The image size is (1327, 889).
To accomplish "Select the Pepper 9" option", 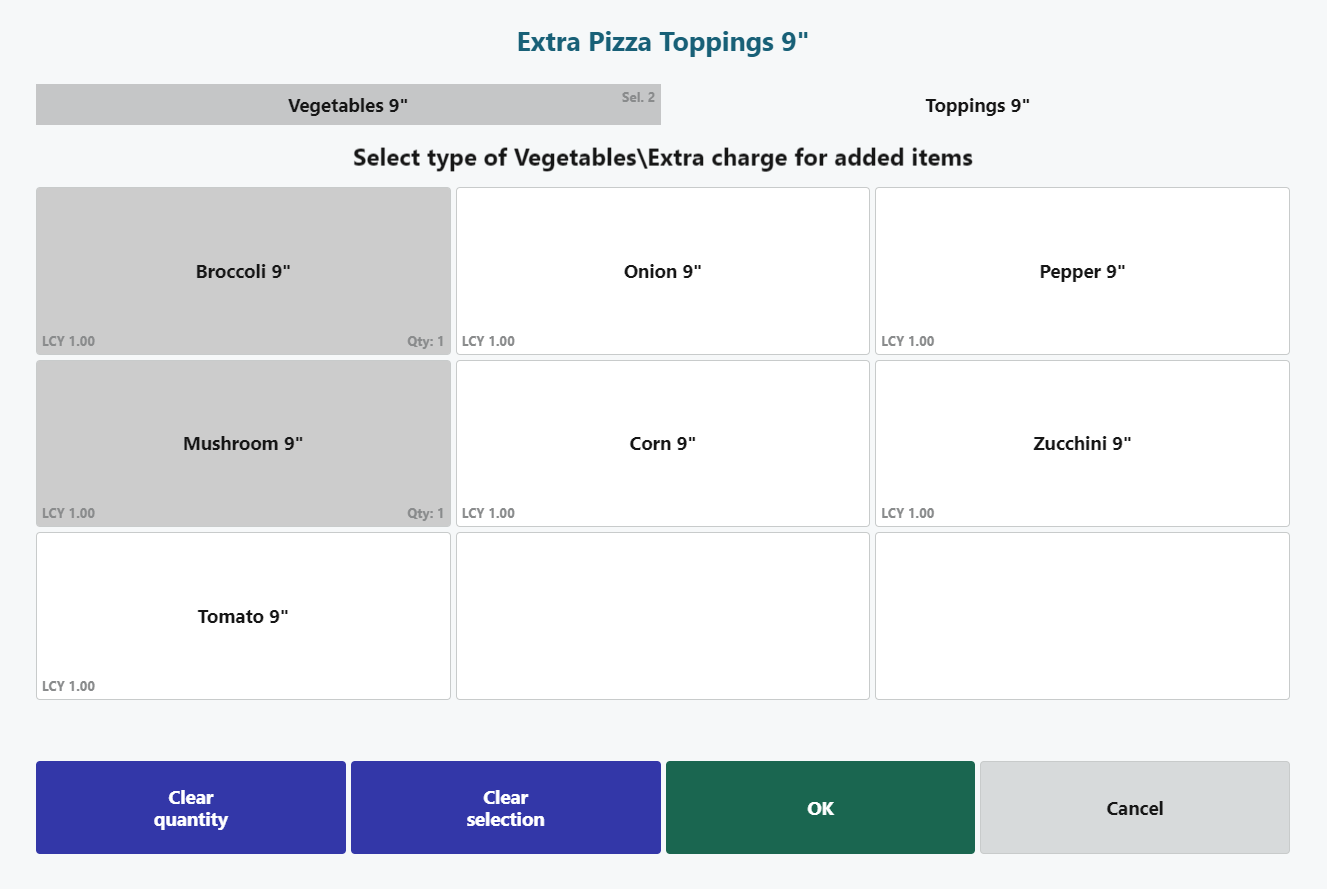I will [x=1082, y=271].
